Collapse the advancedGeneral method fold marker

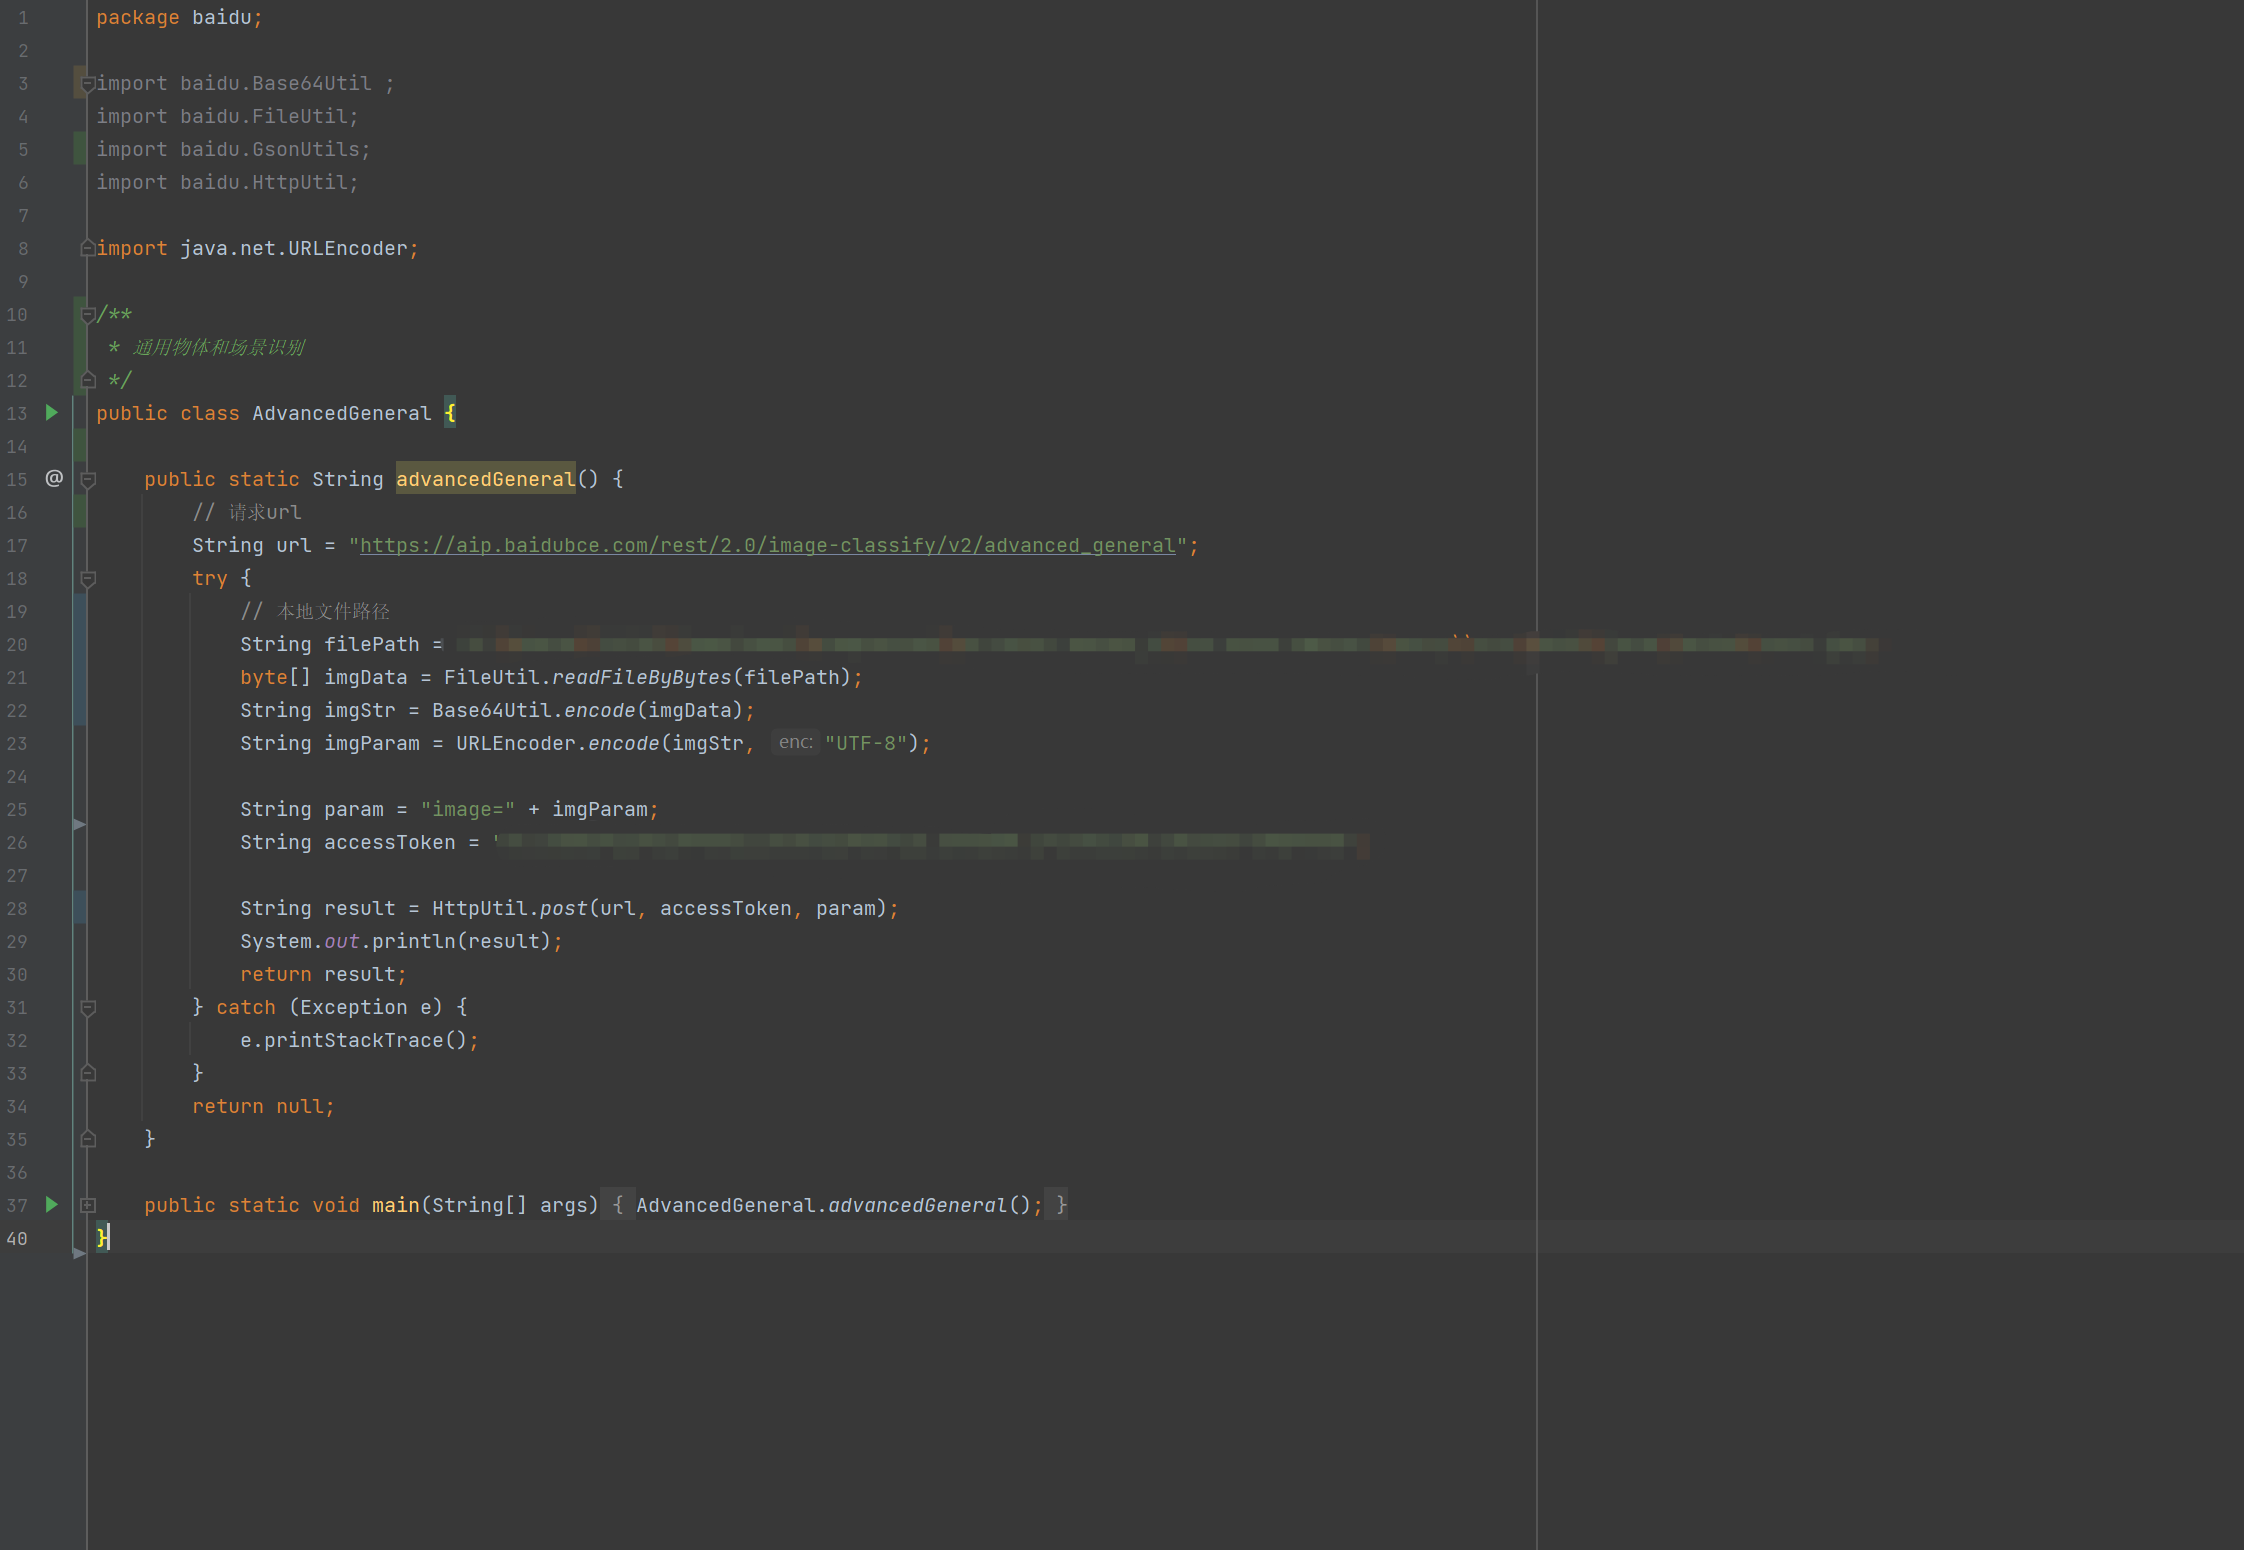click(x=88, y=480)
